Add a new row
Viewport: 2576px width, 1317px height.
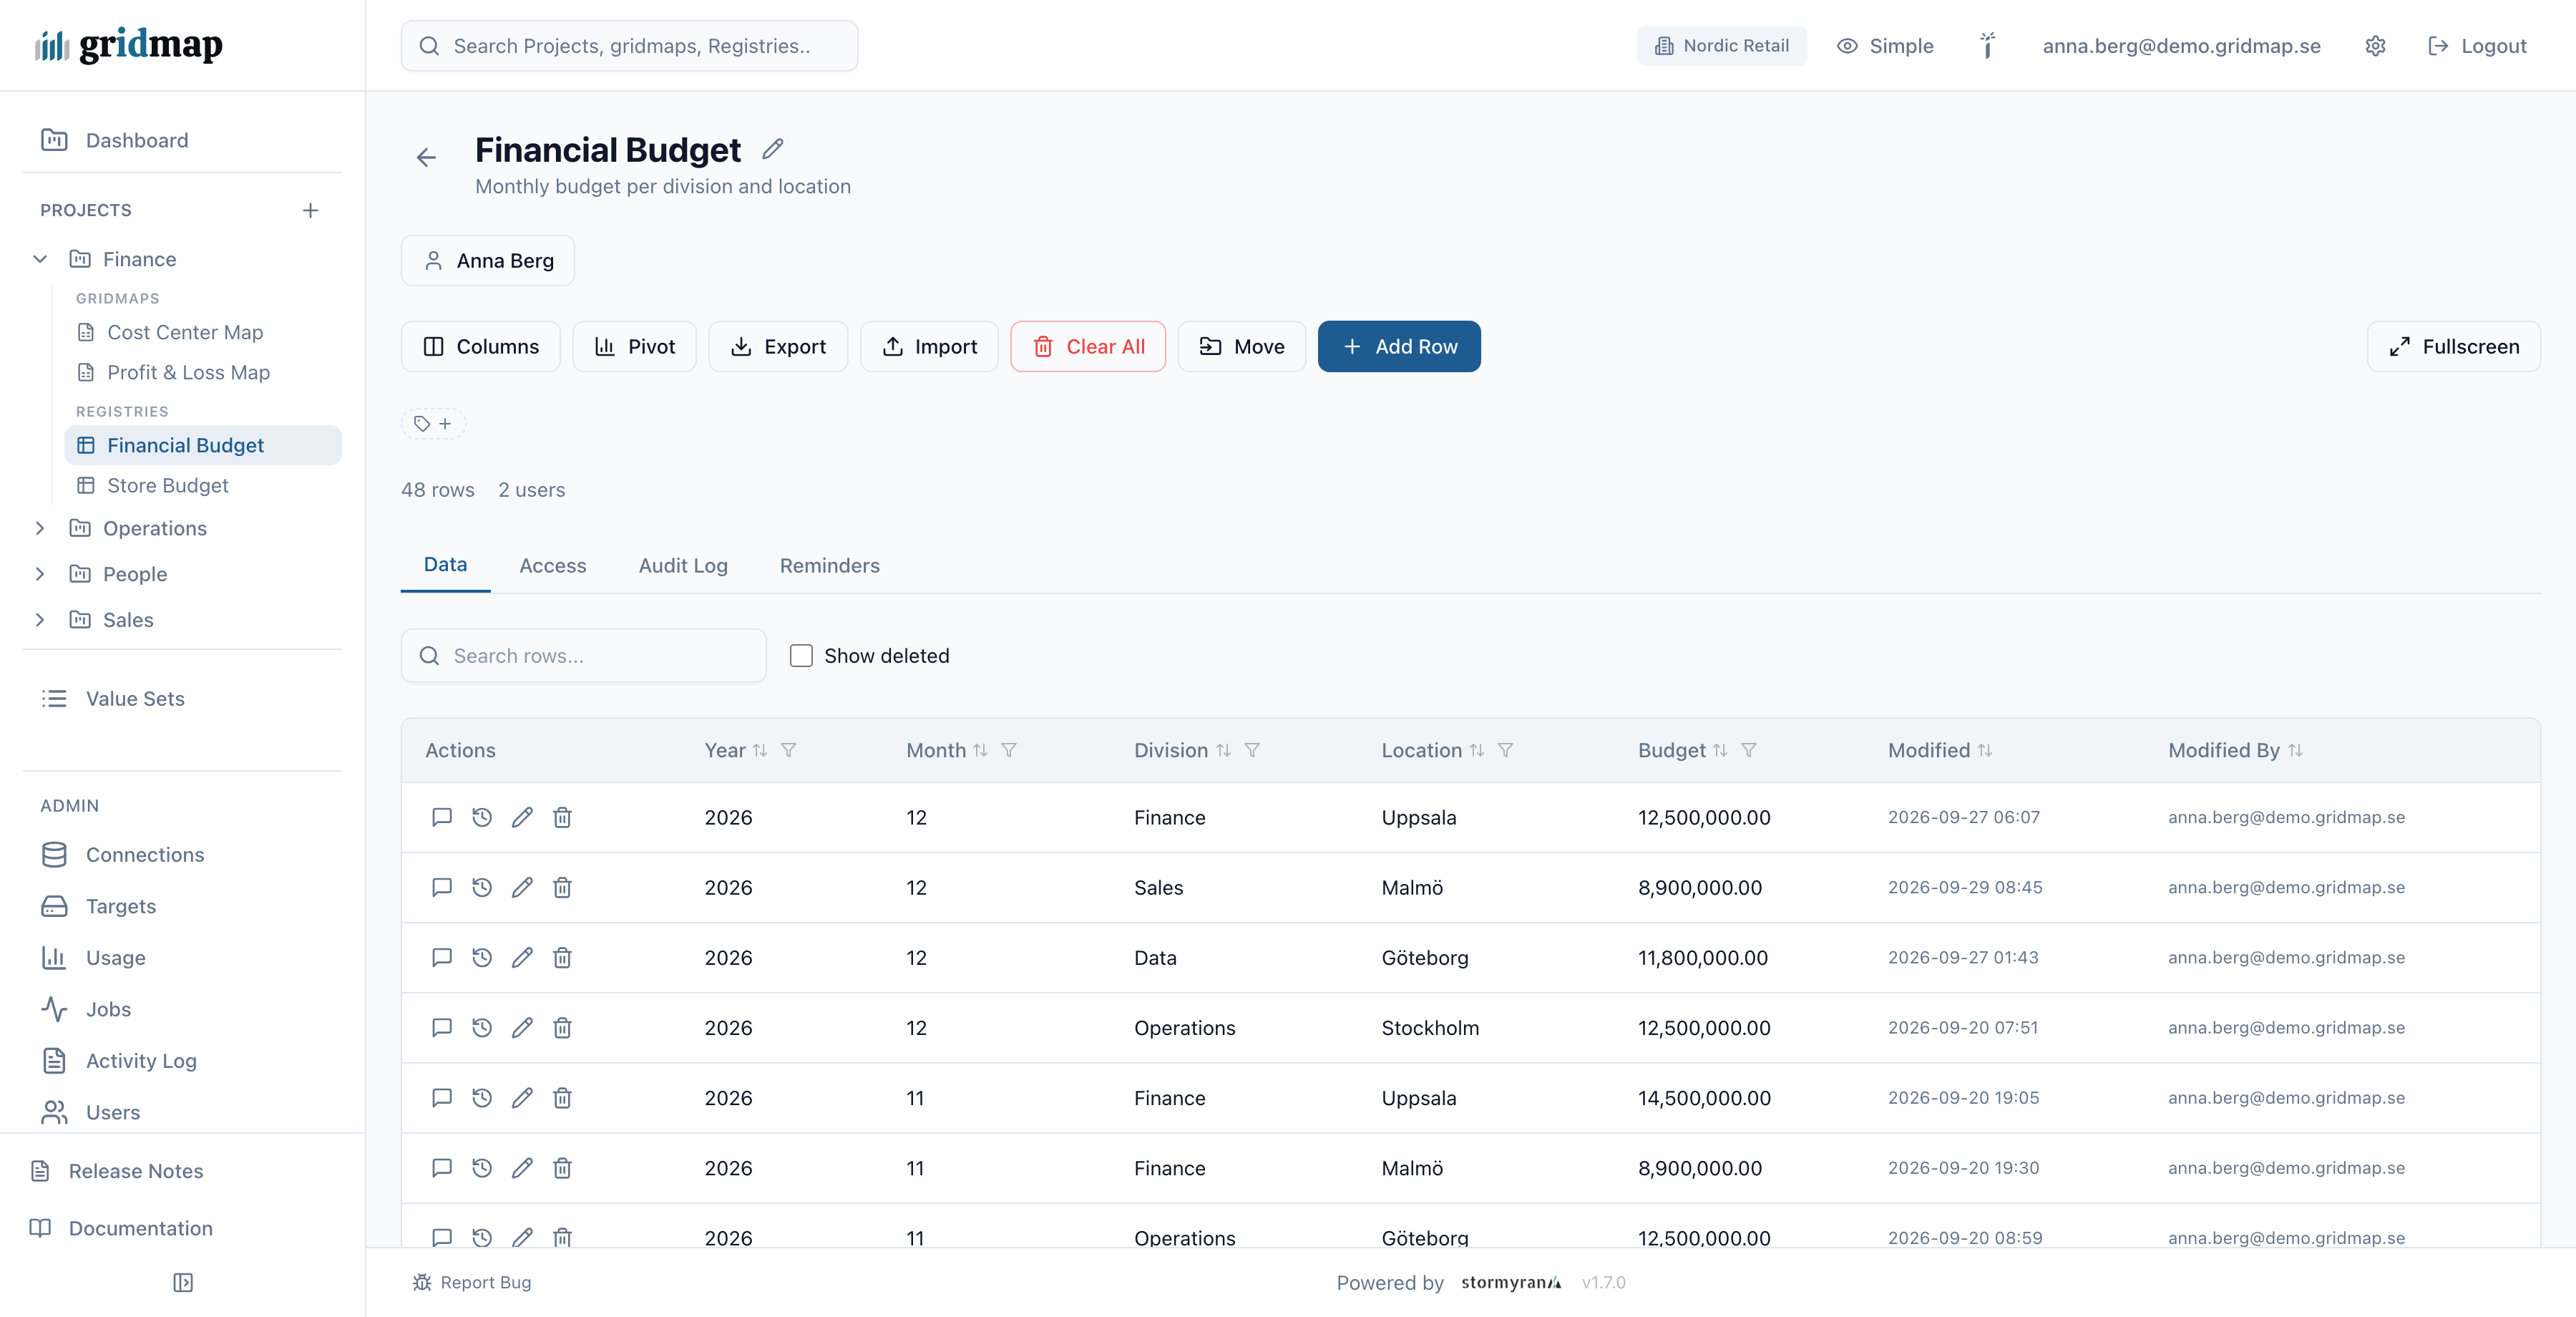[x=1399, y=346]
